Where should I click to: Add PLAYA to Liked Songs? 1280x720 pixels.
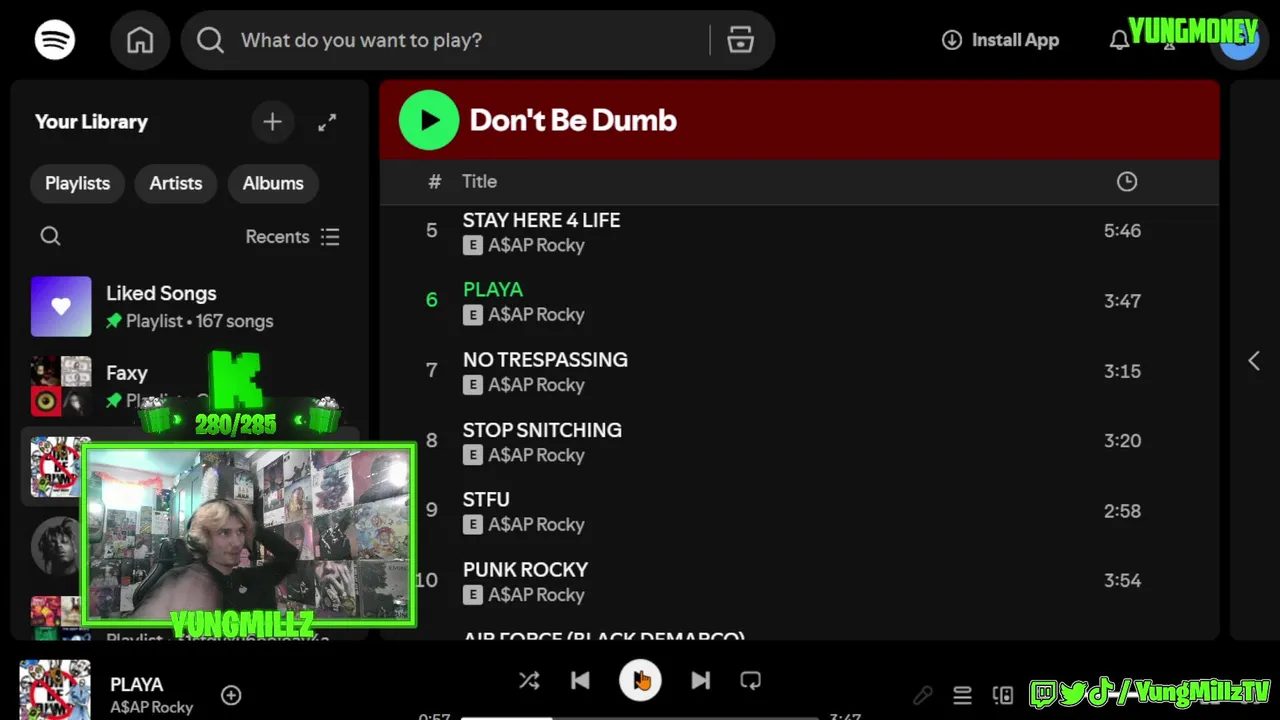click(x=231, y=695)
